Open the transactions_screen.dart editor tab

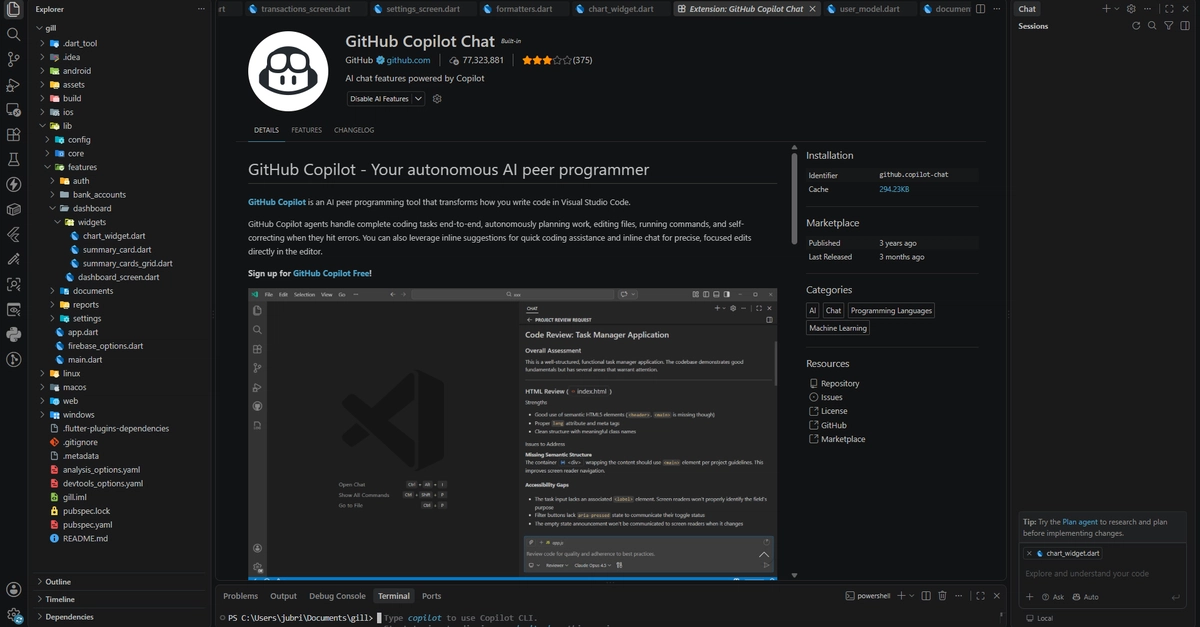point(304,9)
